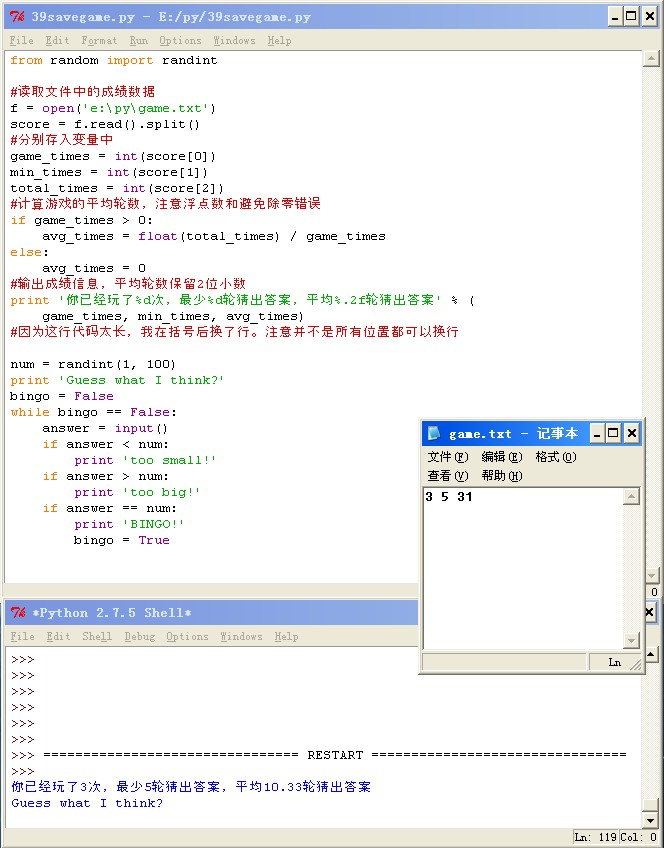Click the Python Shell title bar icon

click(17, 613)
